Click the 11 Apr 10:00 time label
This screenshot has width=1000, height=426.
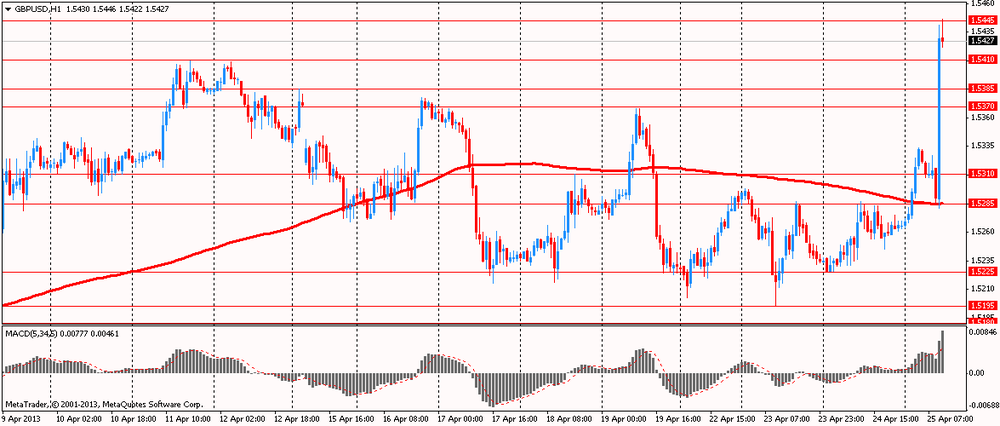[189, 420]
